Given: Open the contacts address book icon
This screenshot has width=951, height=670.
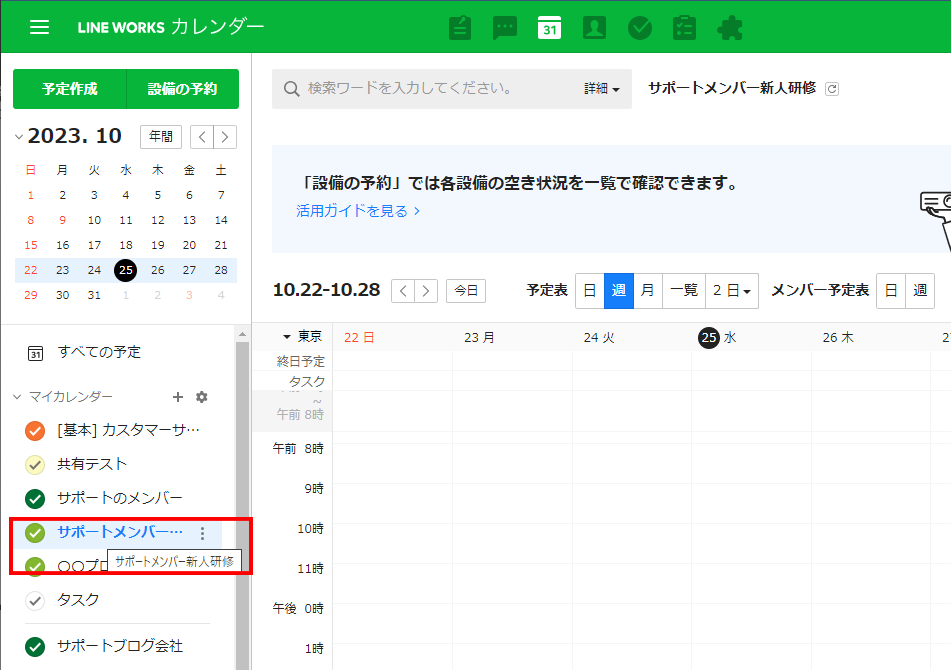Looking at the screenshot, I should (x=594, y=28).
